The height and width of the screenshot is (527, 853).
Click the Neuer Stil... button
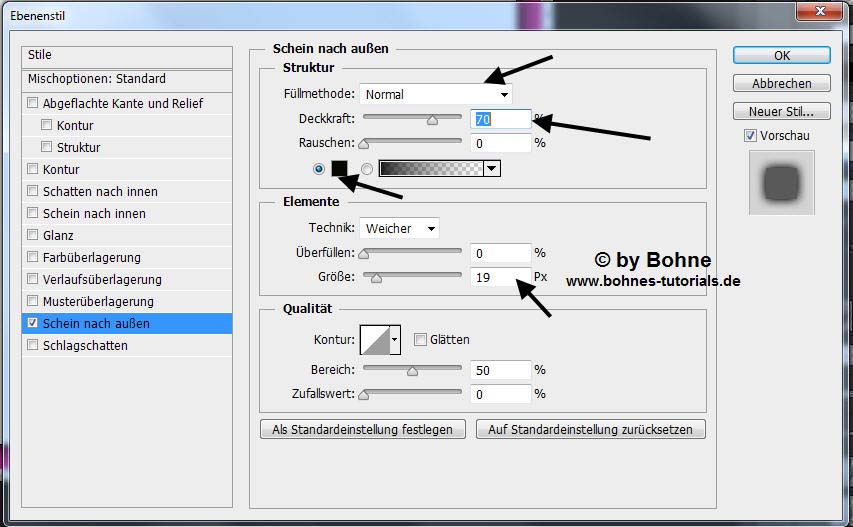[781, 111]
